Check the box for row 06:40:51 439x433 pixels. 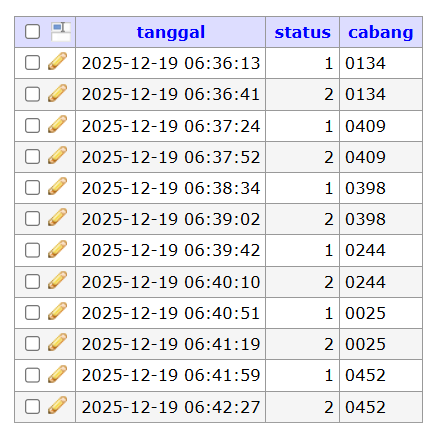[33, 313]
